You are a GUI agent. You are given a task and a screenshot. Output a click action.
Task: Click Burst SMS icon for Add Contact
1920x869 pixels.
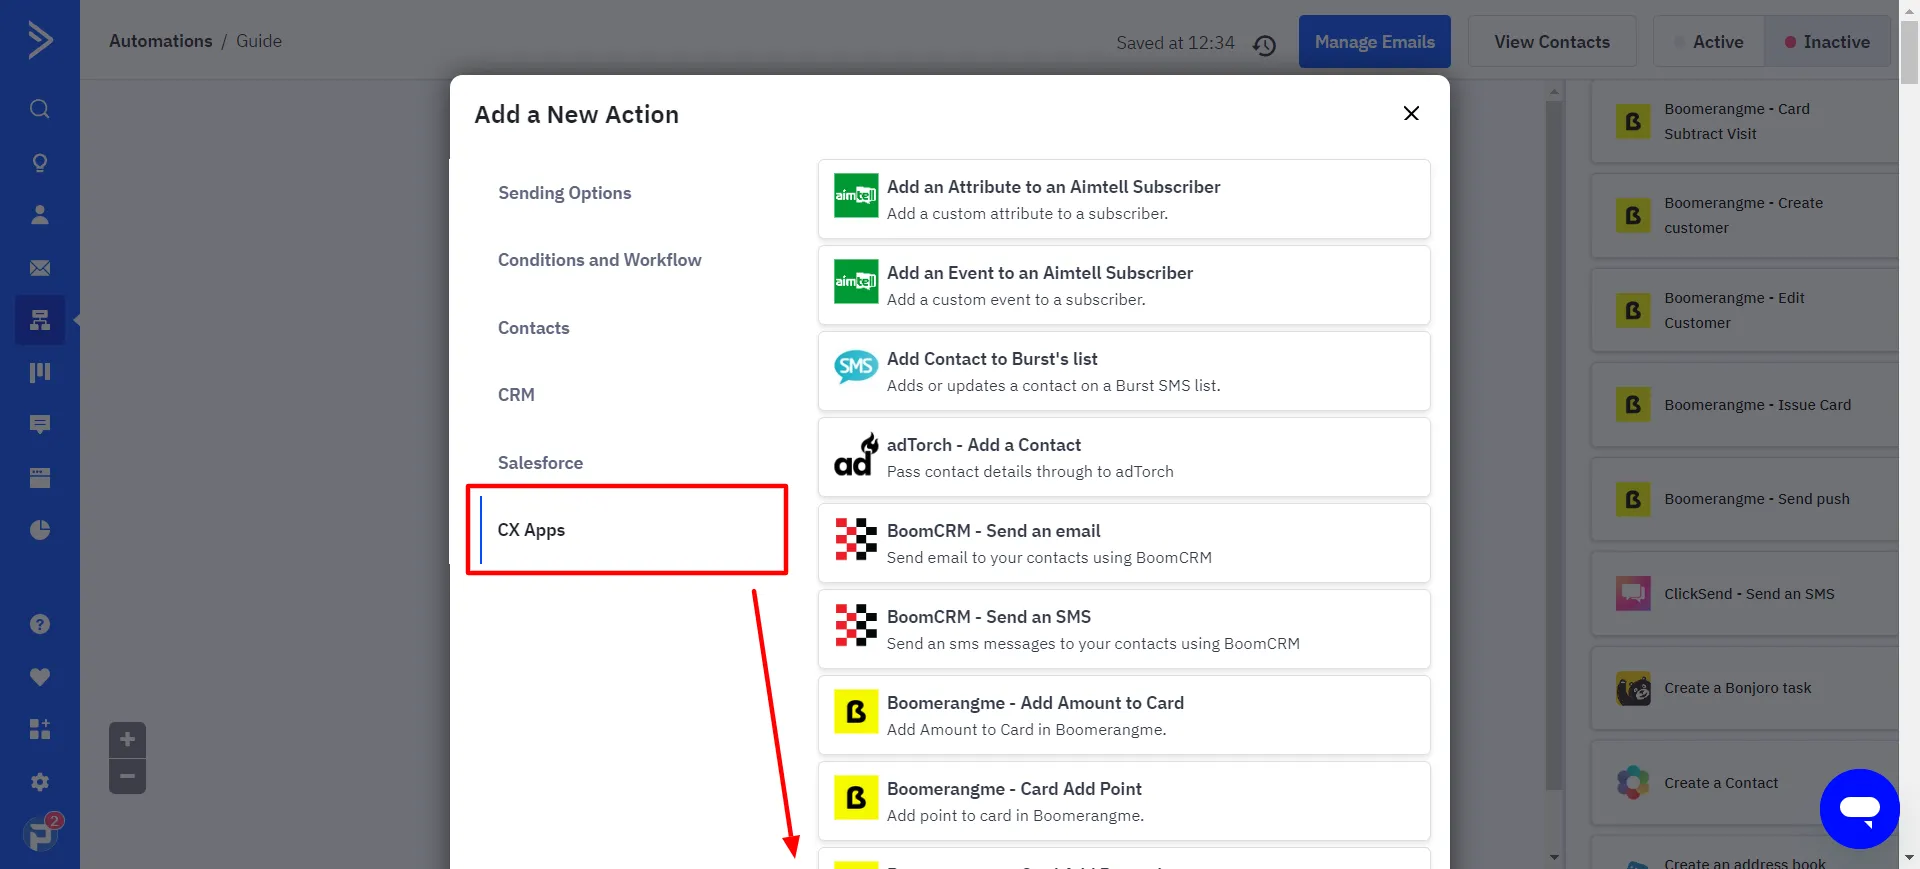coord(856,367)
